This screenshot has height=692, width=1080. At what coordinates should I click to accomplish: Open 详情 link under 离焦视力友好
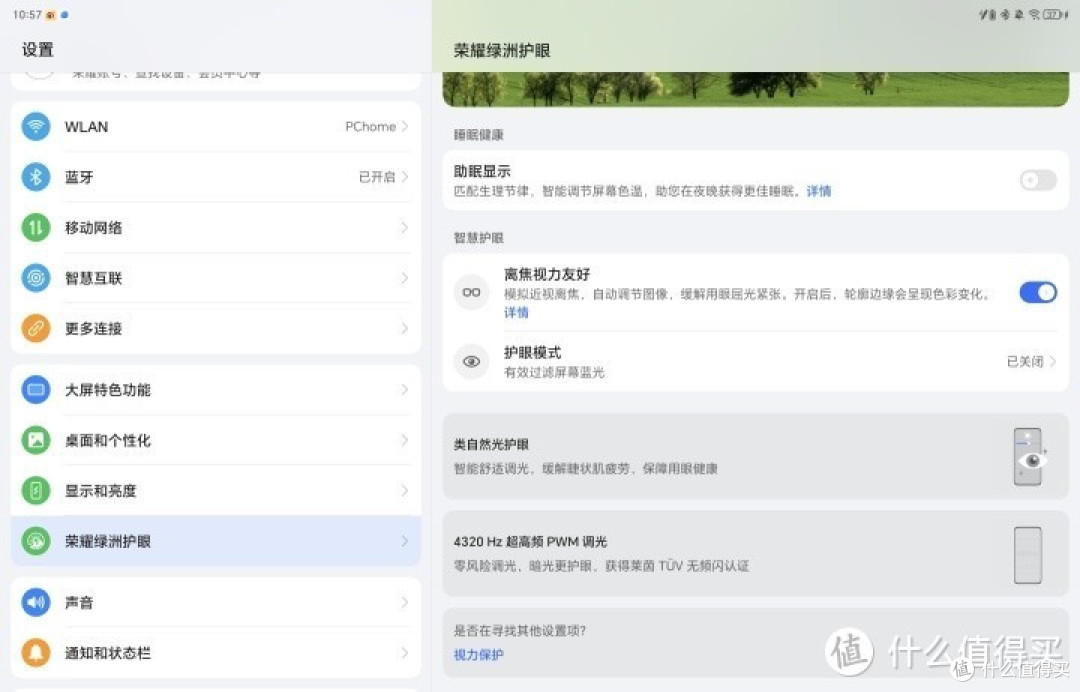[517, 313]
